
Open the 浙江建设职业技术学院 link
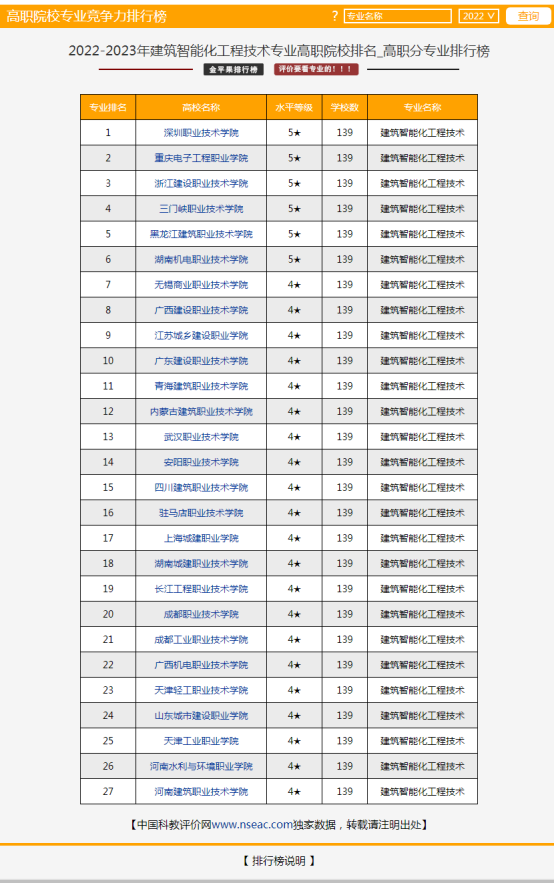pos(201,184)
